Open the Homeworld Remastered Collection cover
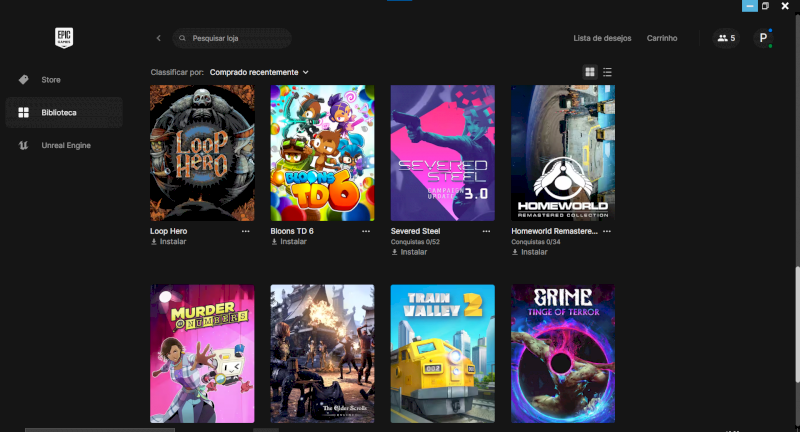The width and height of the screenshot is (800, 432). pos(563,153)
